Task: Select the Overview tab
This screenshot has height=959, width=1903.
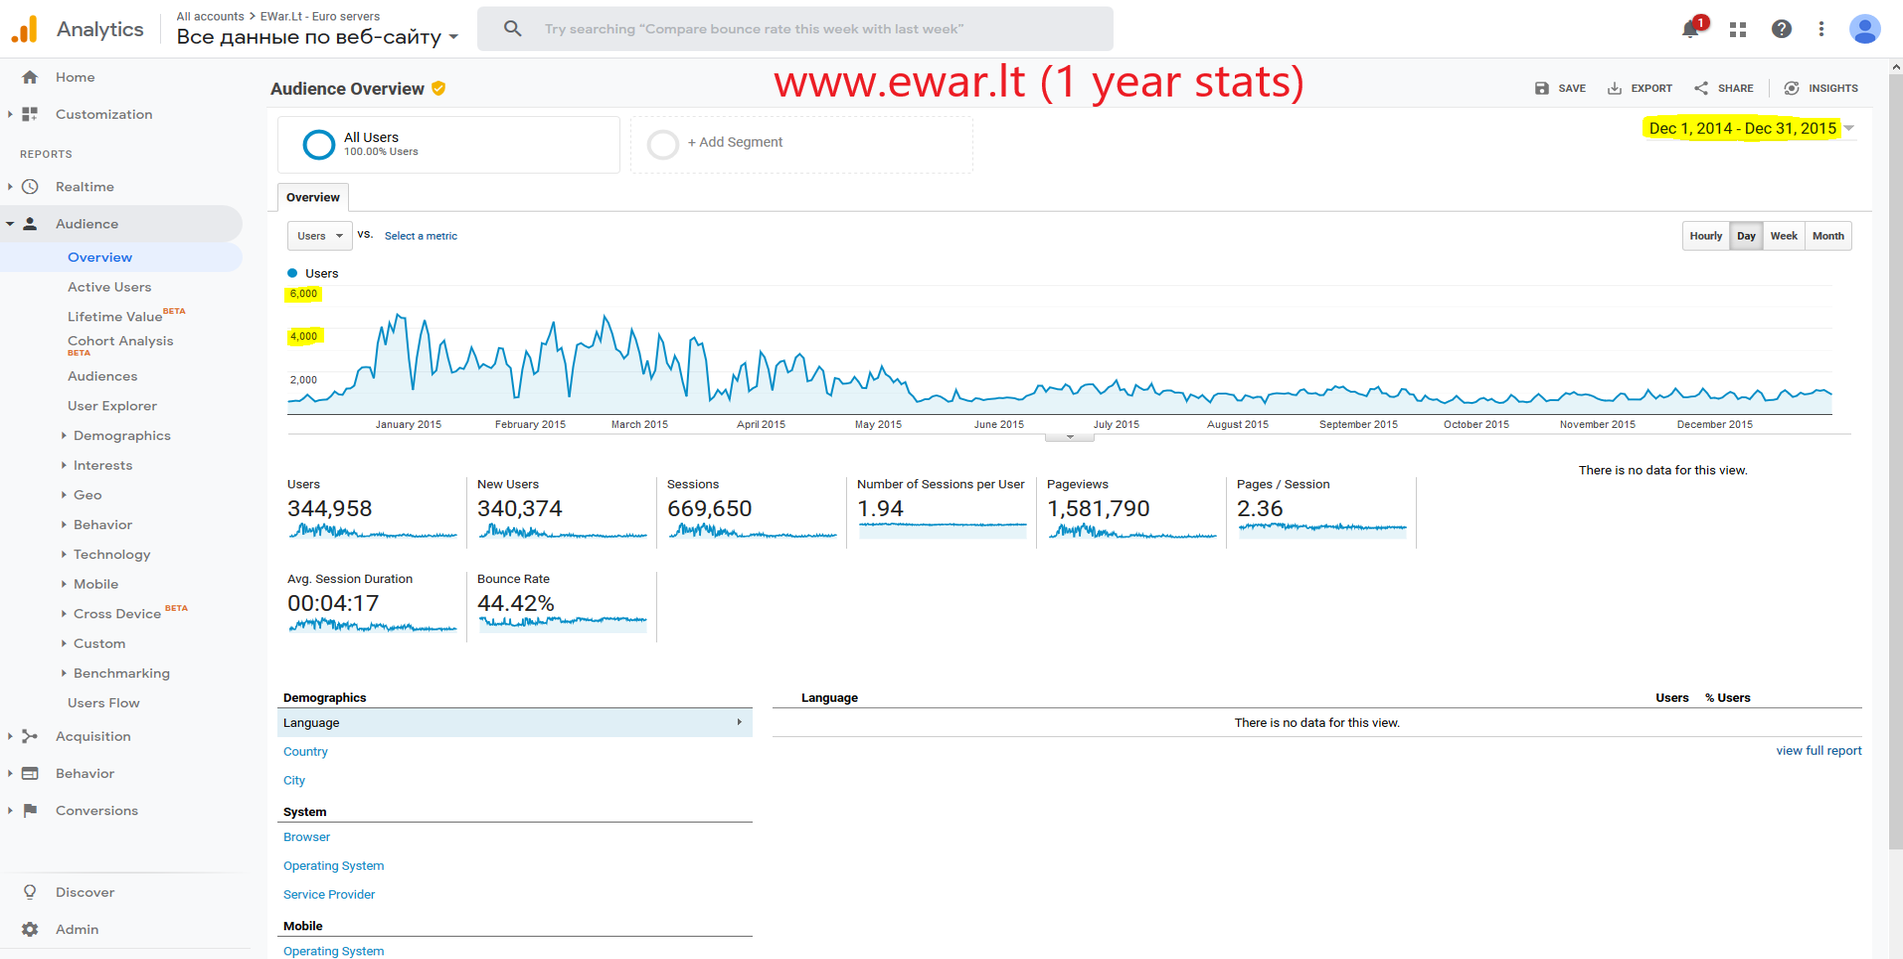Action: (x=313, y=197)
